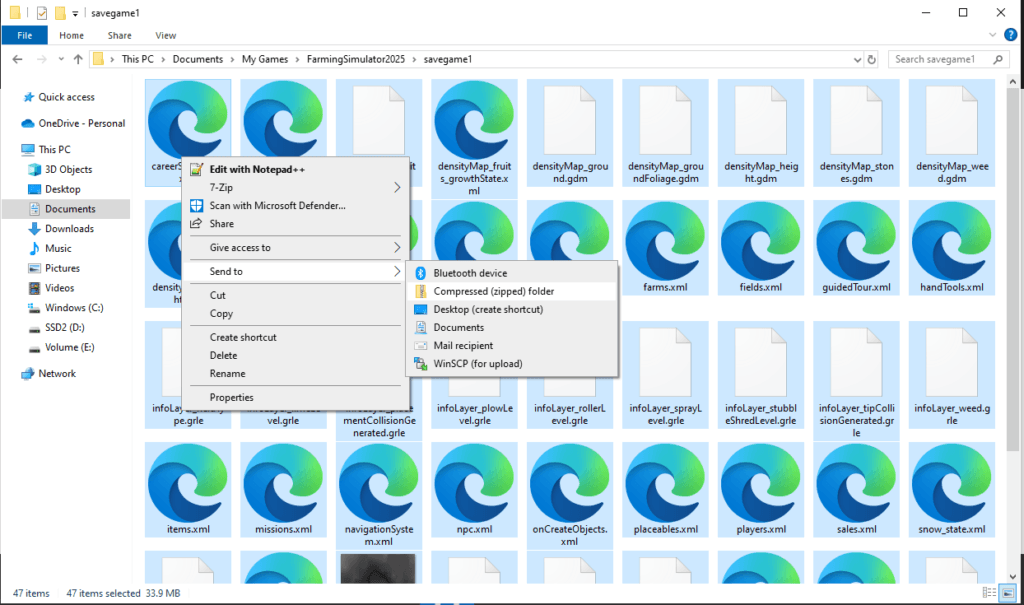The image size is (1024, 605).
Task: Switch to large icons view layout
Action: 1008,594
